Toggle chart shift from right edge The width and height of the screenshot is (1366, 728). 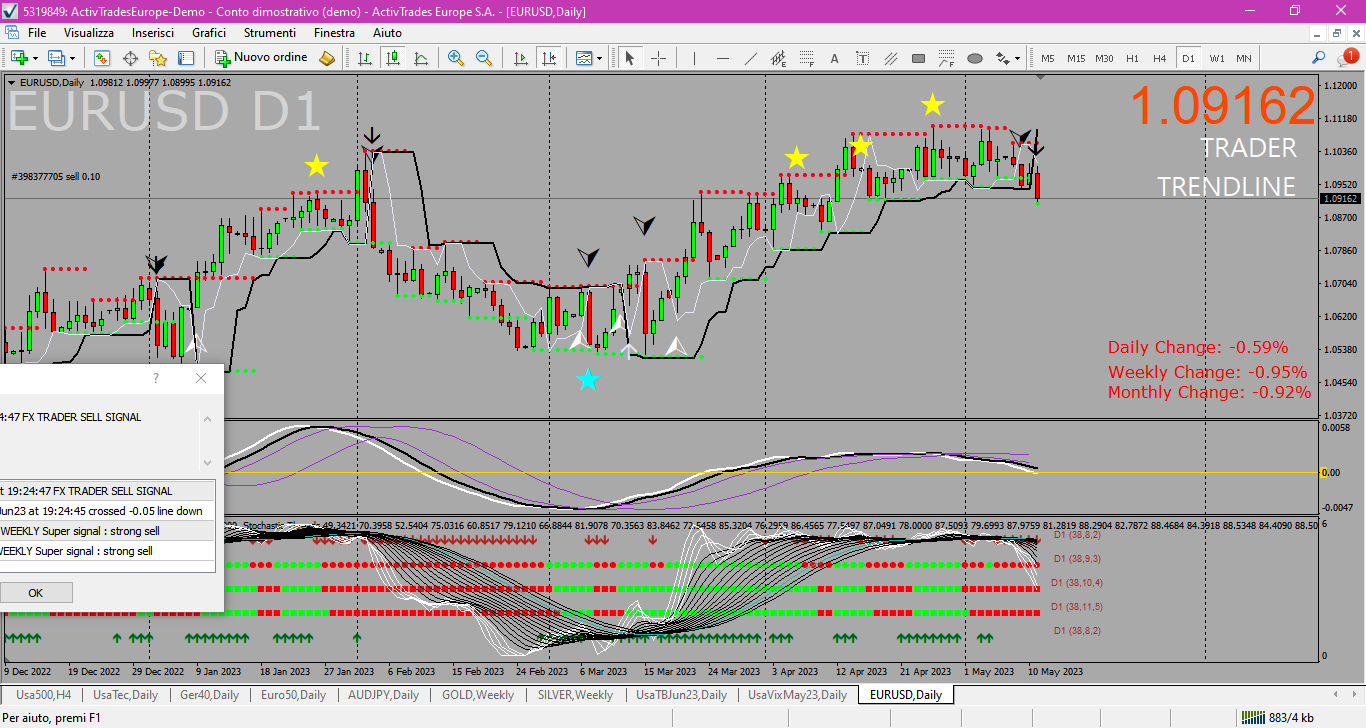coord(548,58)
